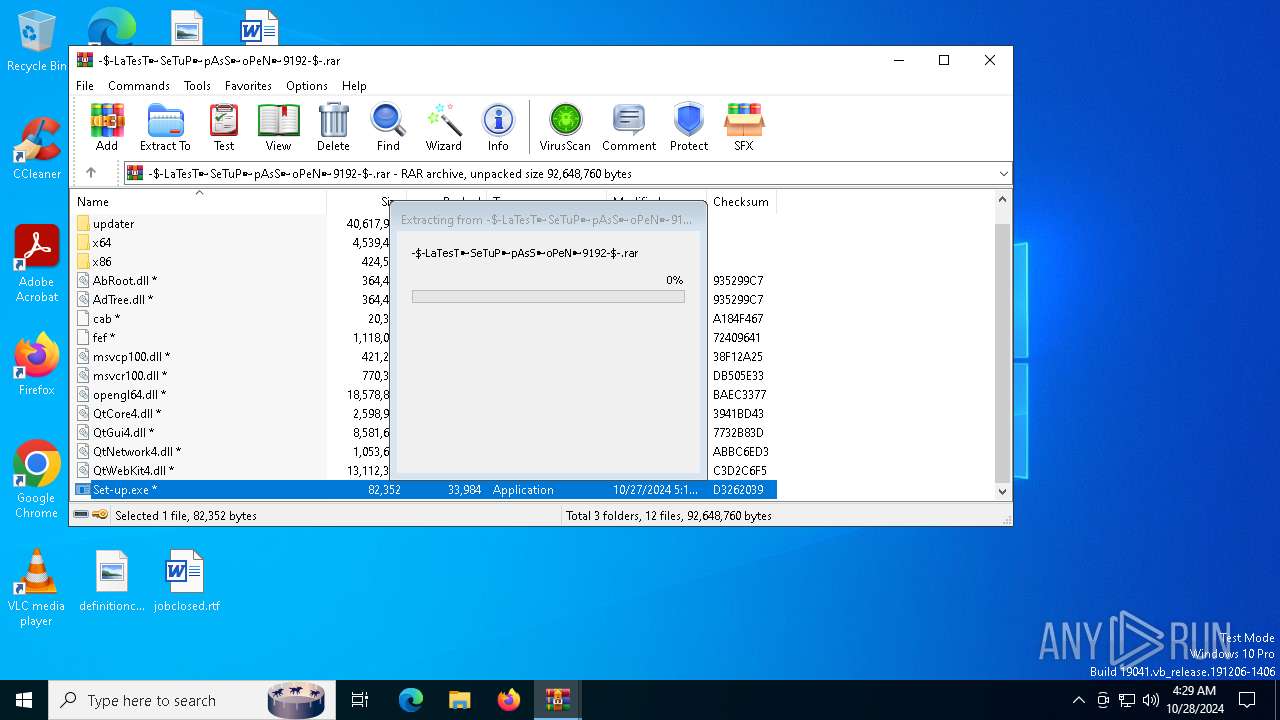The height and width of the screenshot is (720, 1280).
Task: Select the Set-up.exe file row
Action: (x=425, y=490)
